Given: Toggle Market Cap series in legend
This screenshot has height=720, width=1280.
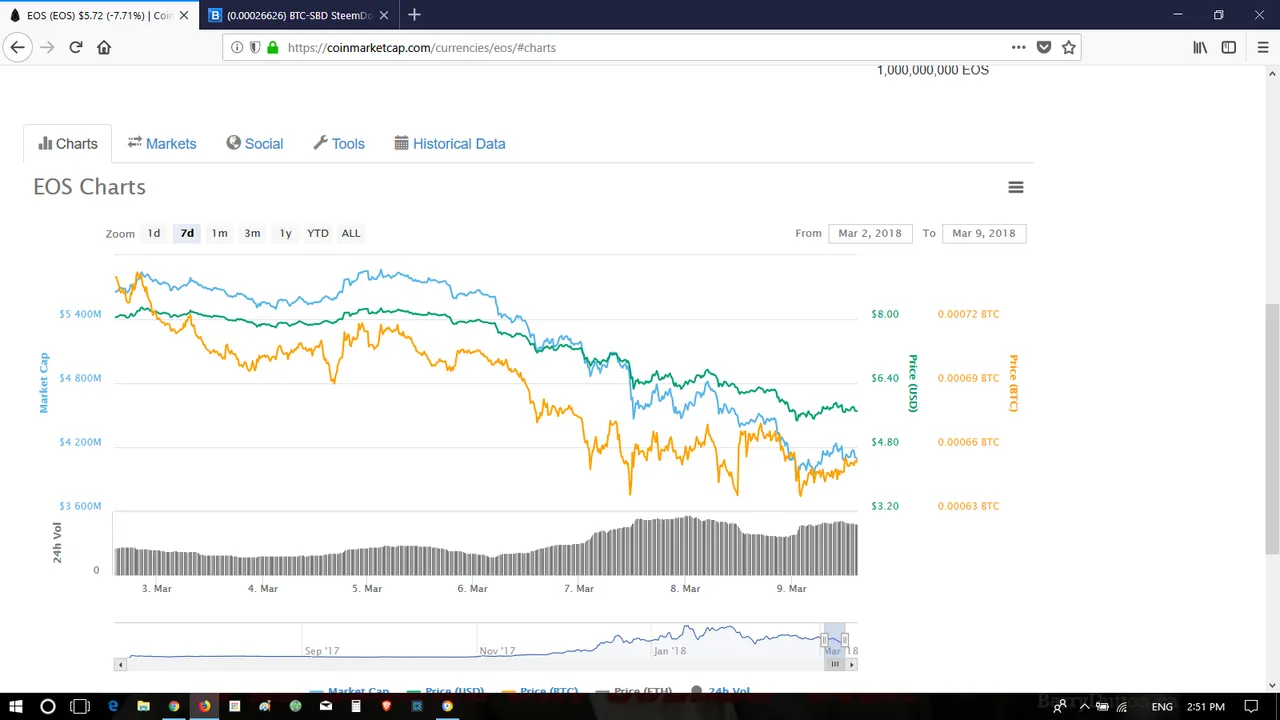Looking at the screenshot, I should pyautogui.click(x=349, y=690).
